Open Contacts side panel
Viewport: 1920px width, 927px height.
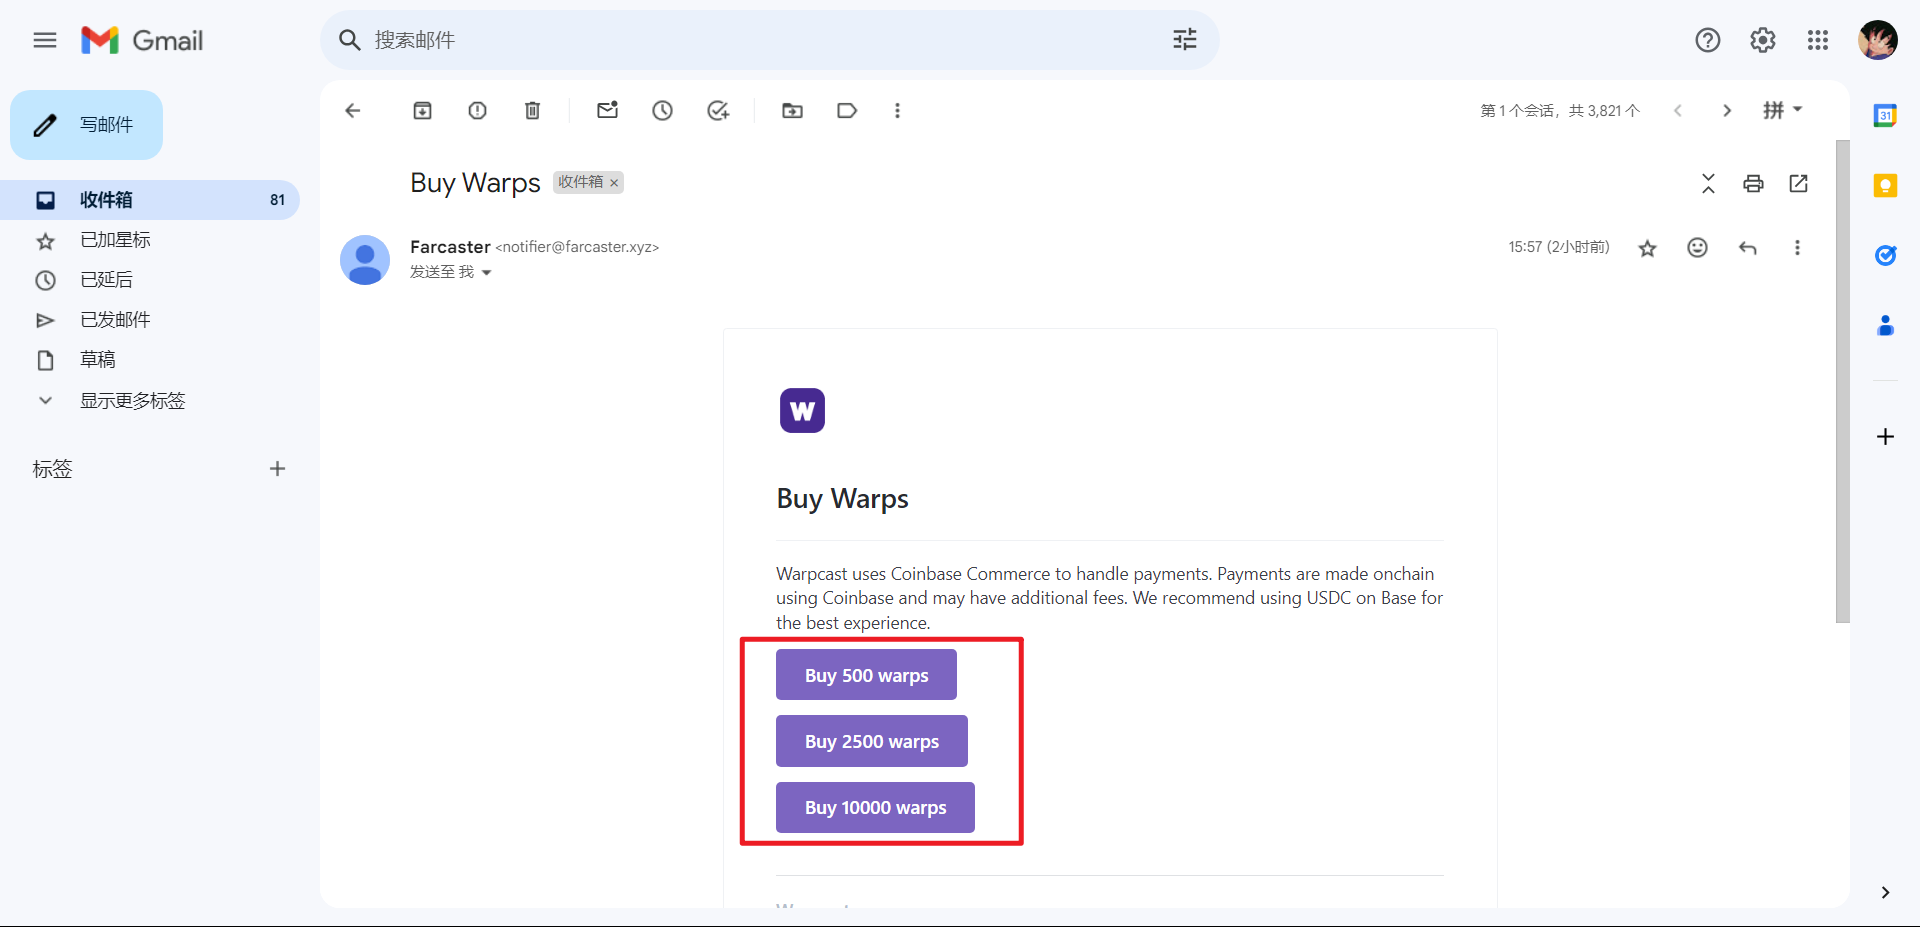[1885, 325]
